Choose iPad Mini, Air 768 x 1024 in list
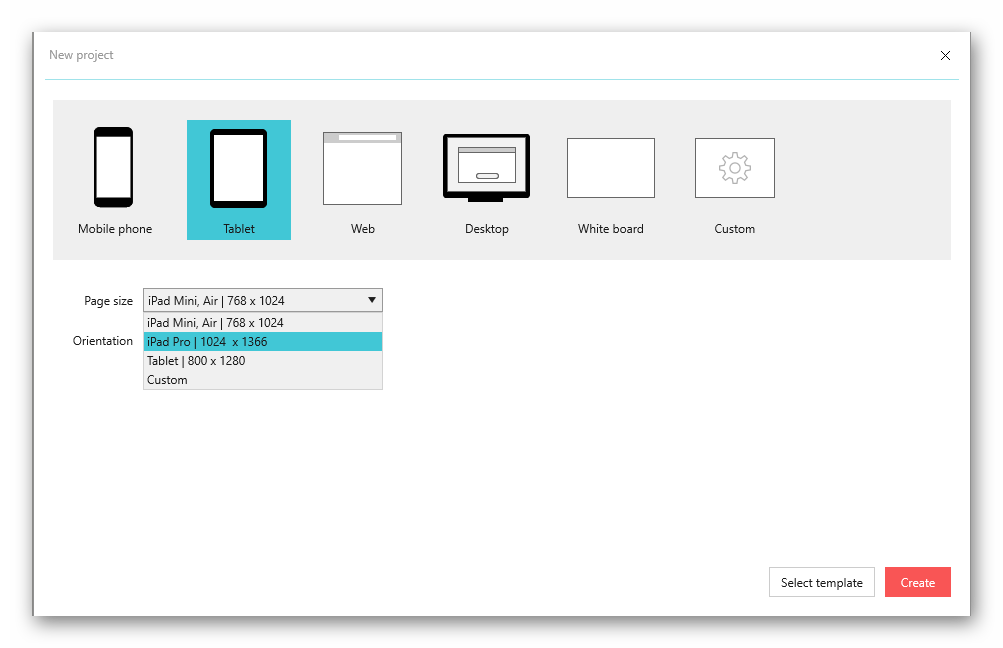The width and height of the screenshot is (1003, 648). coord(262,323)
